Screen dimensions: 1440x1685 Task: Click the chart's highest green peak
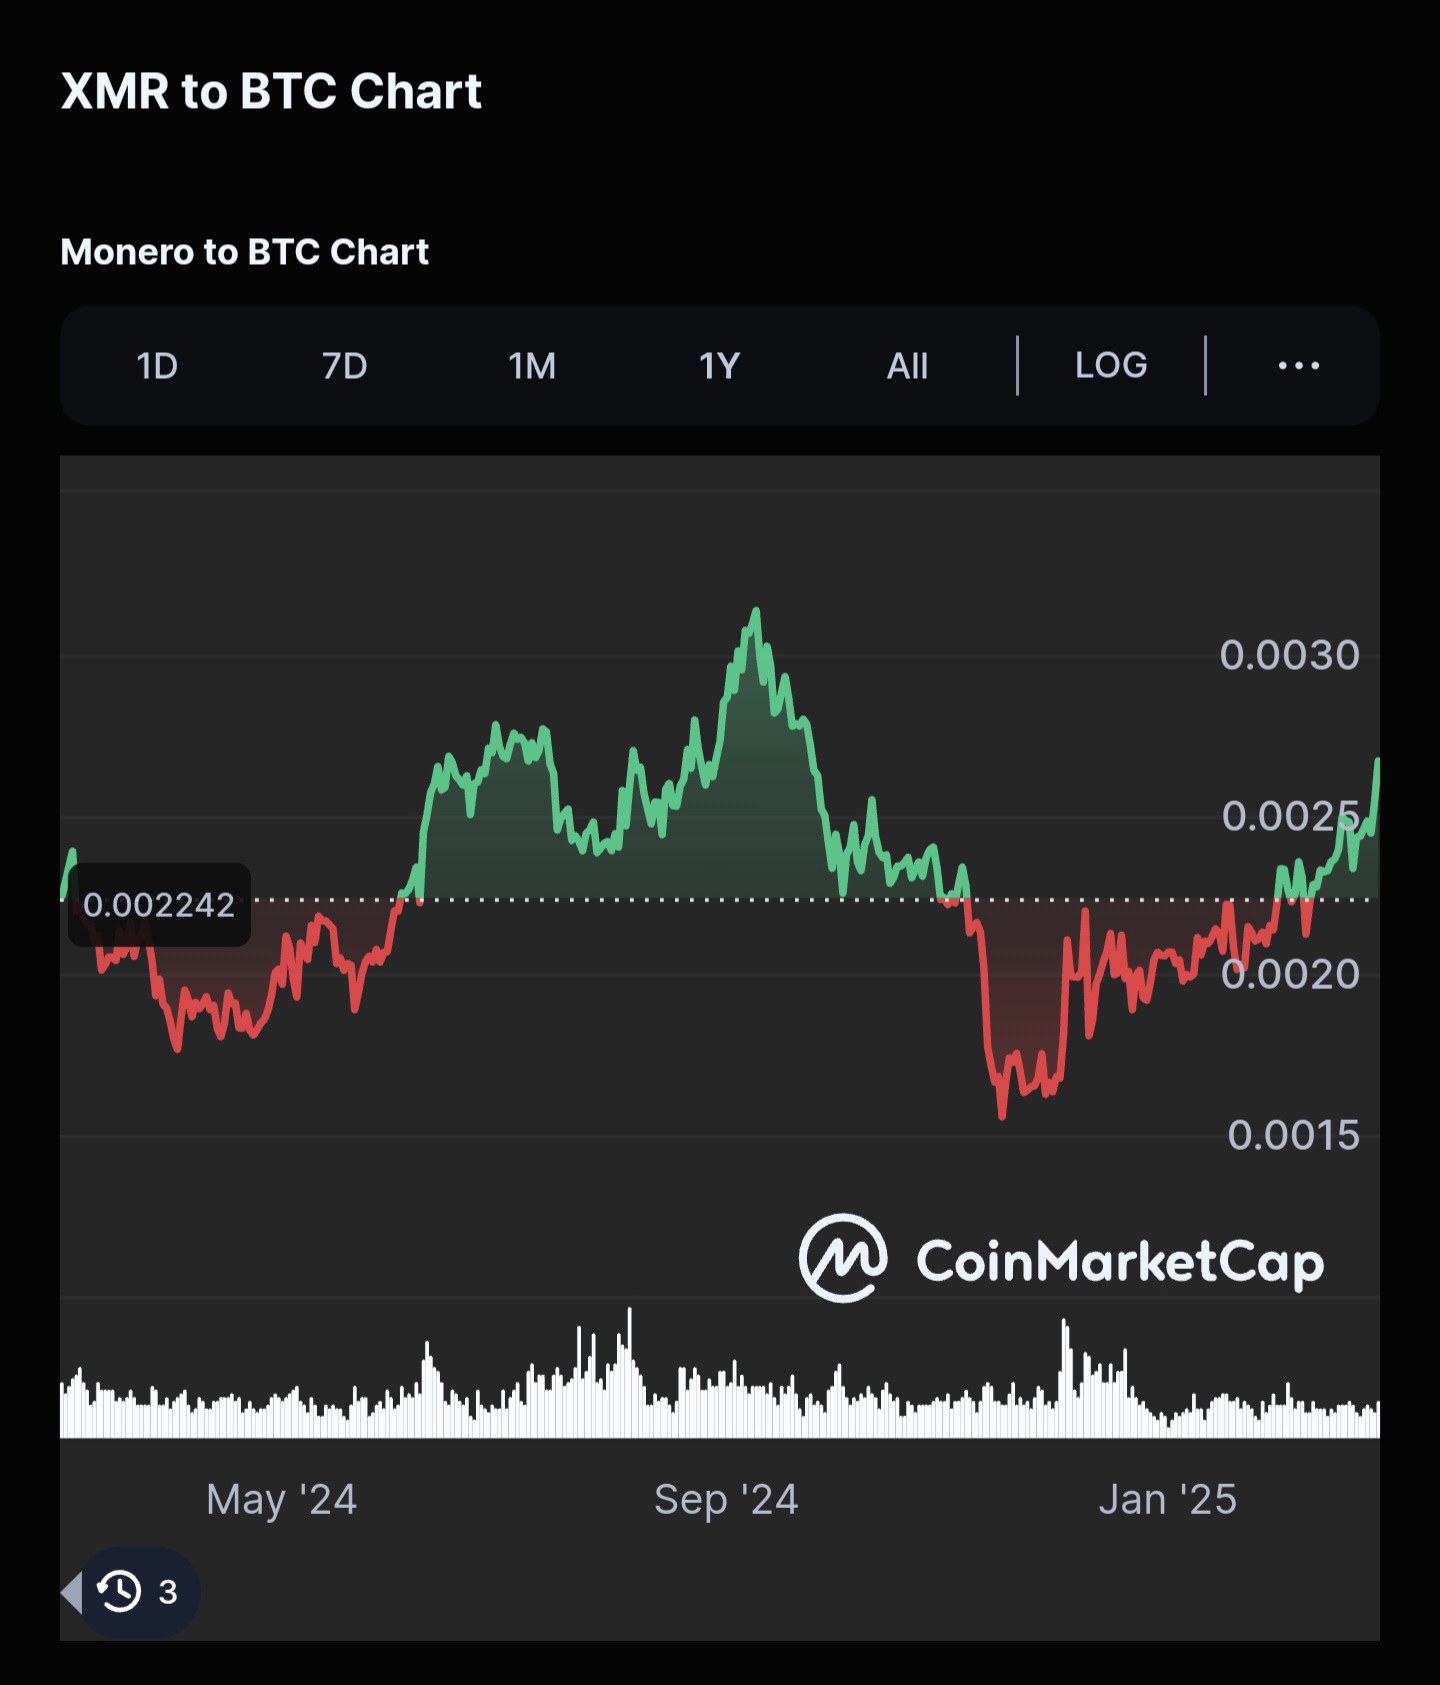pyautogui.click(x=756, y=610)
